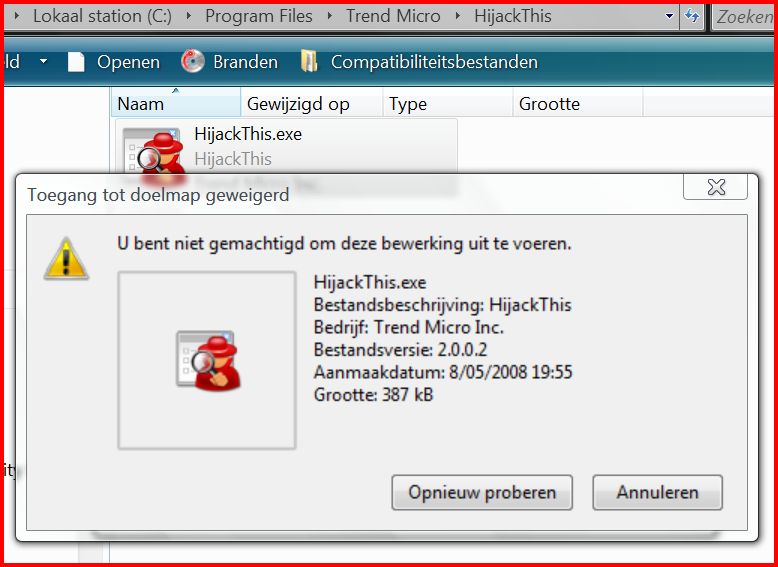The height and width of the screenshot is (567, 778).
Task: Select Lokaal station (C:) in address bar
Action: pyautogui.click(x=102, y=16)
